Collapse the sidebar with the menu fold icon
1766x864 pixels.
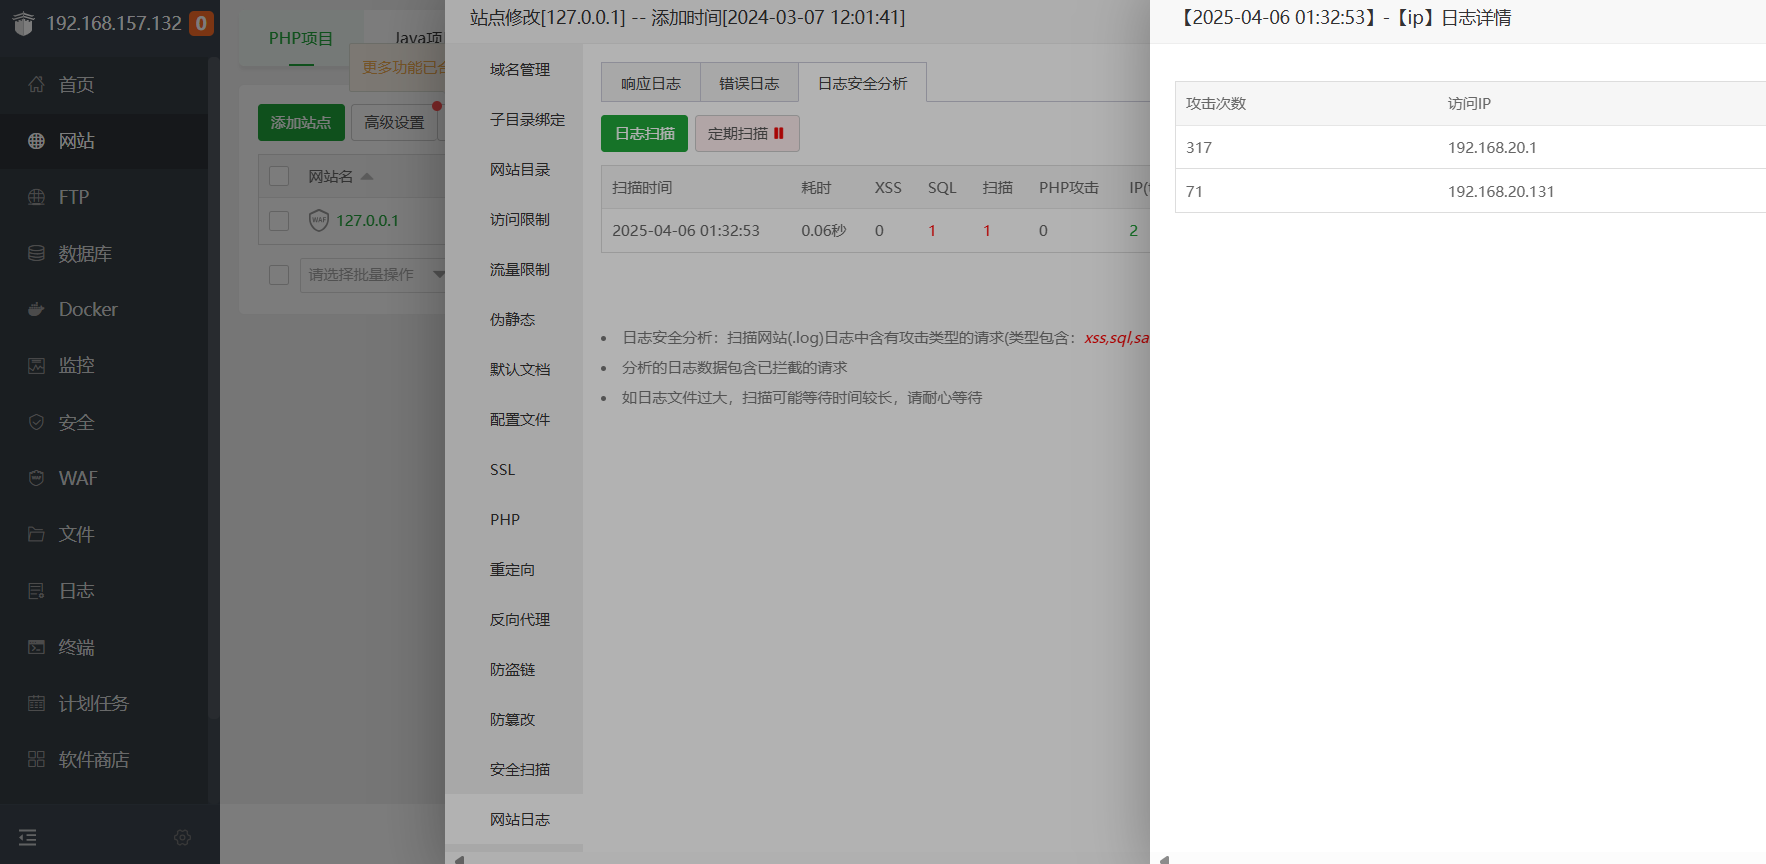(28, 837)
